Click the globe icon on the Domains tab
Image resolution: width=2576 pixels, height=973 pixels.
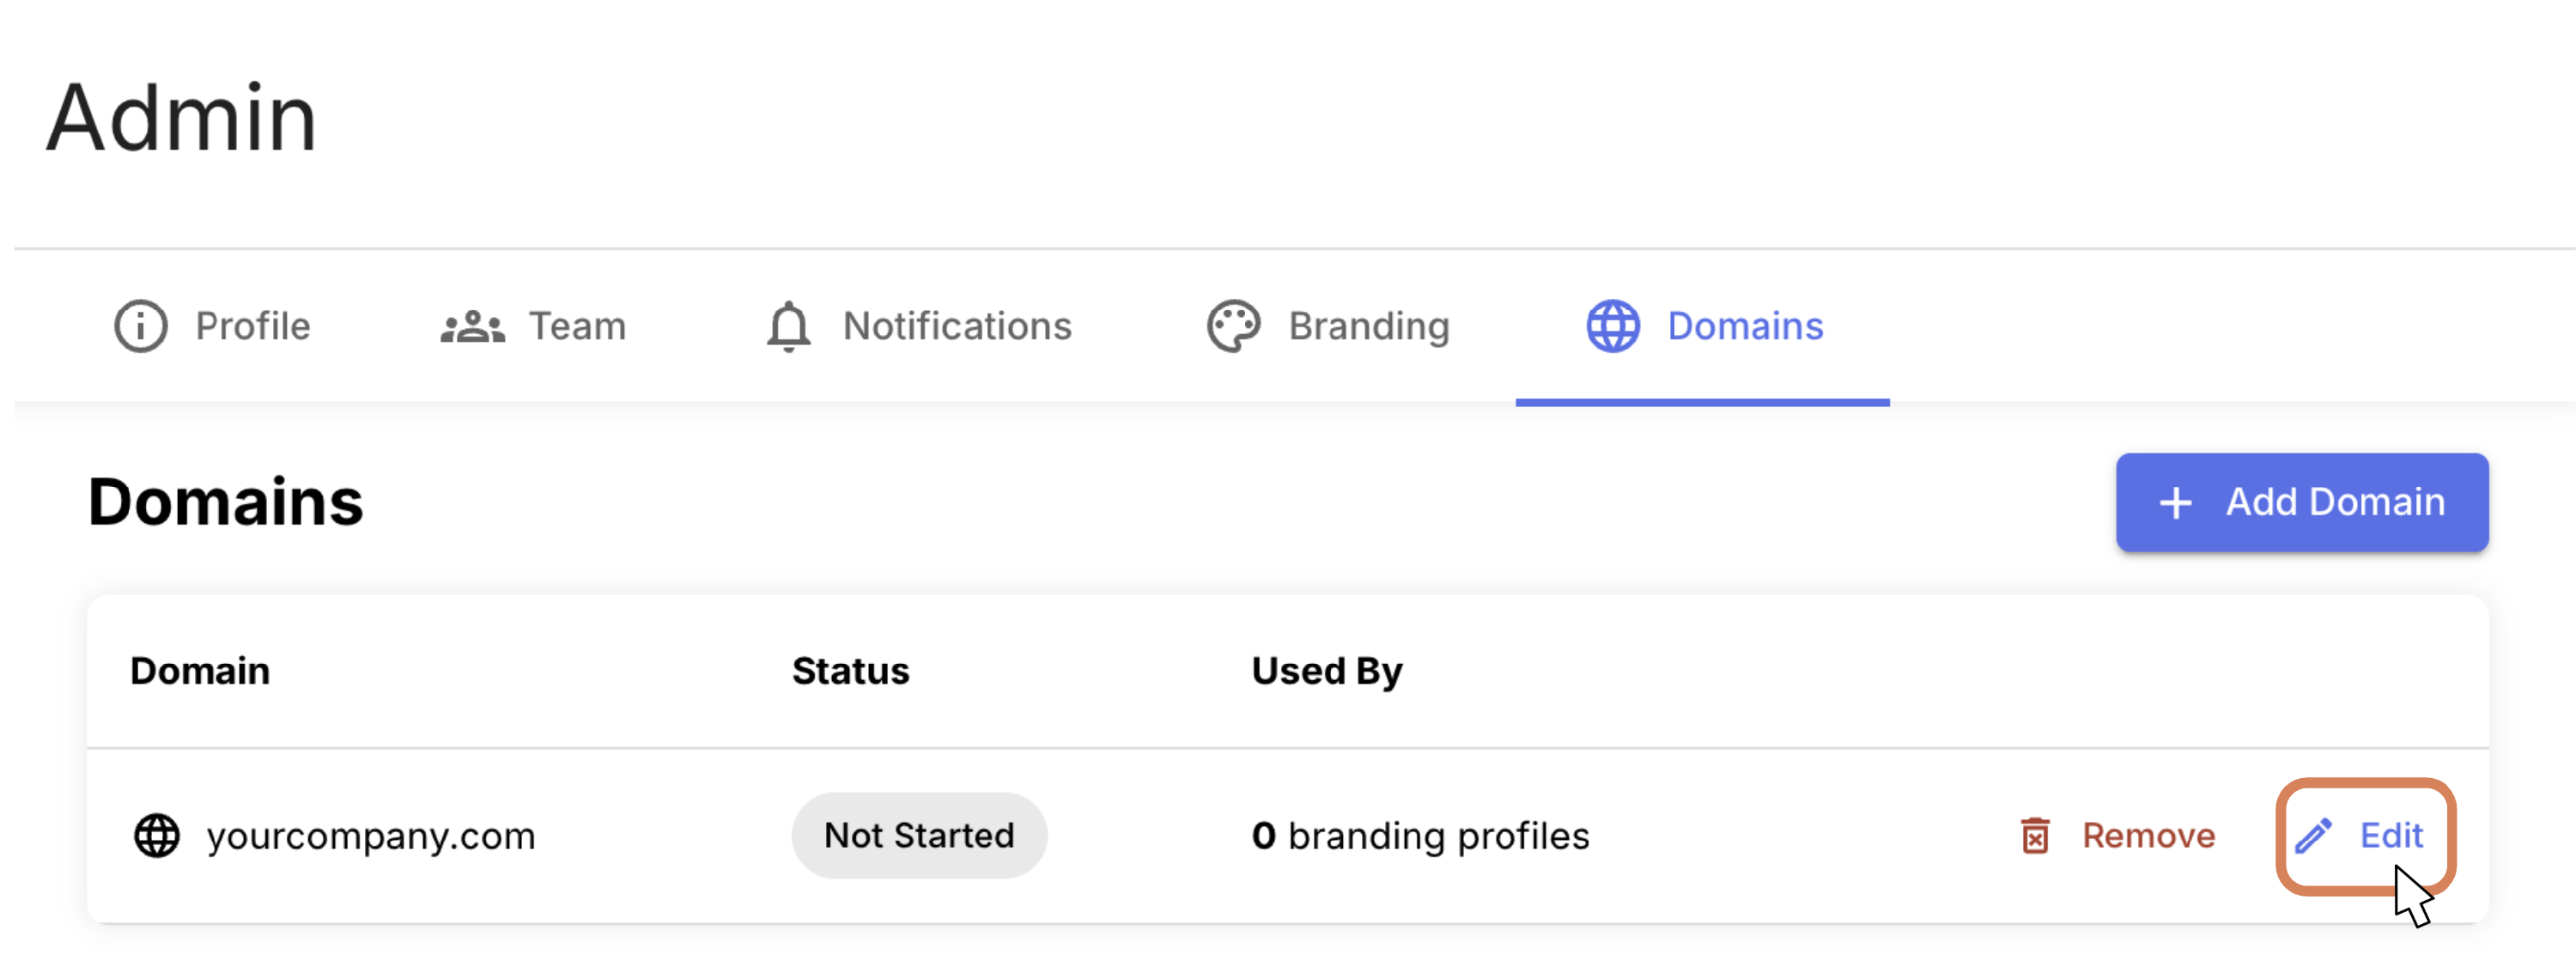pos(1612,326)
